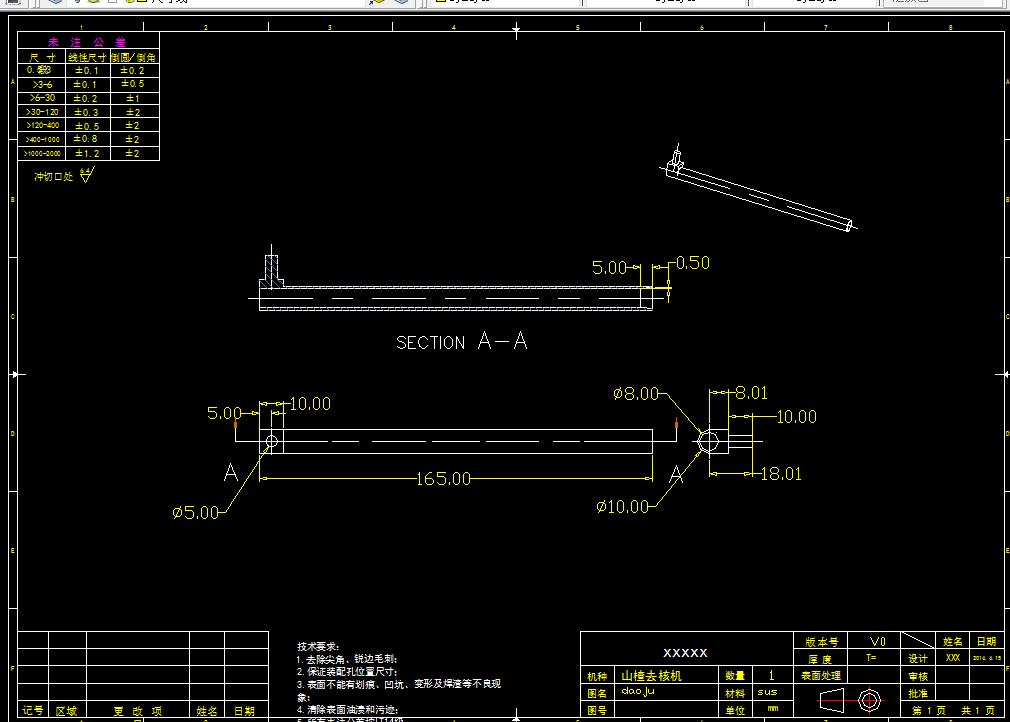Viewport: 1010px width, 722px height.
Task: Click the ±0.2 chamfer tolerance in first row
Action: pyautogui.click(x=133, y=71)
